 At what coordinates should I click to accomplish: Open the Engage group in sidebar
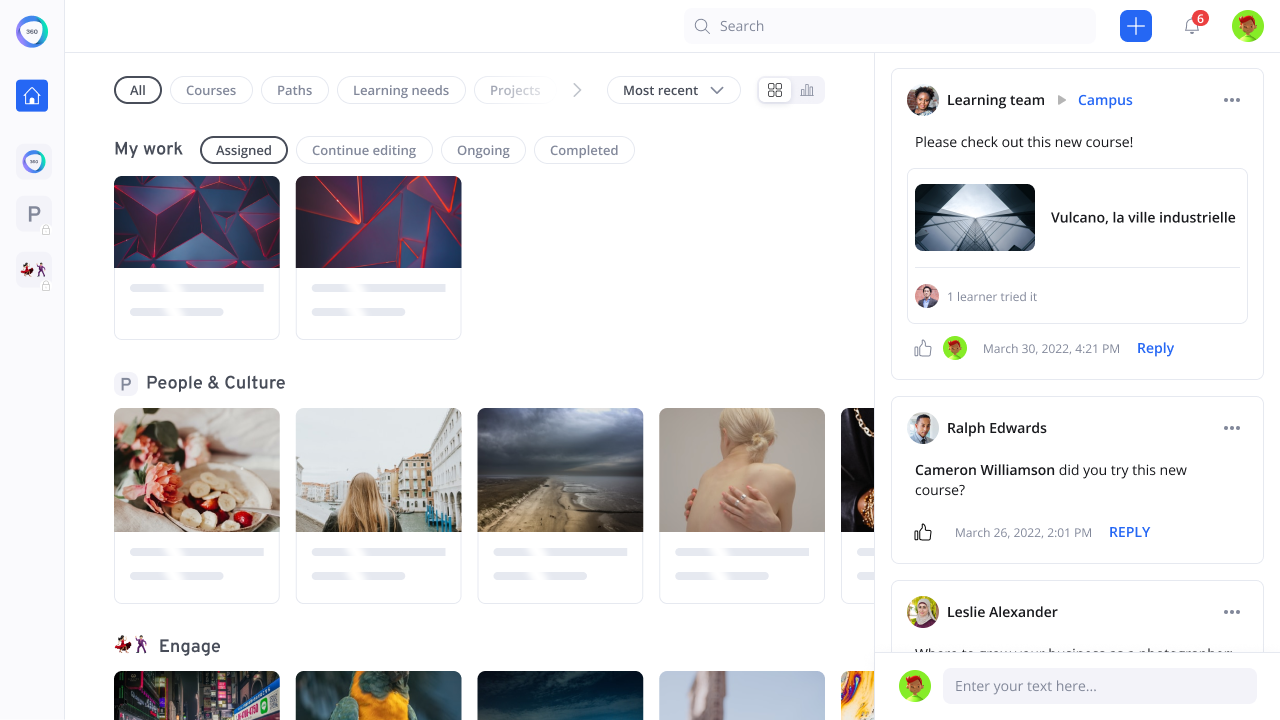34,269
